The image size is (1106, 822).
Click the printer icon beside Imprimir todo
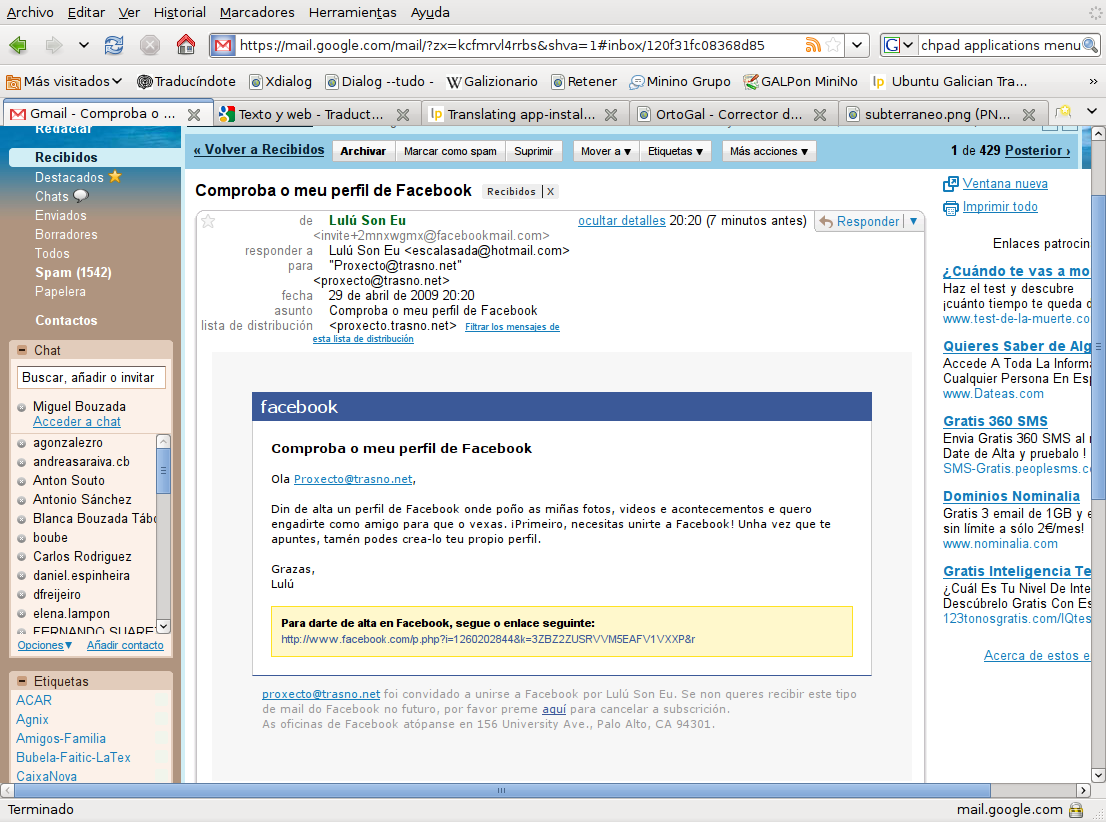[x=951, y=207]
